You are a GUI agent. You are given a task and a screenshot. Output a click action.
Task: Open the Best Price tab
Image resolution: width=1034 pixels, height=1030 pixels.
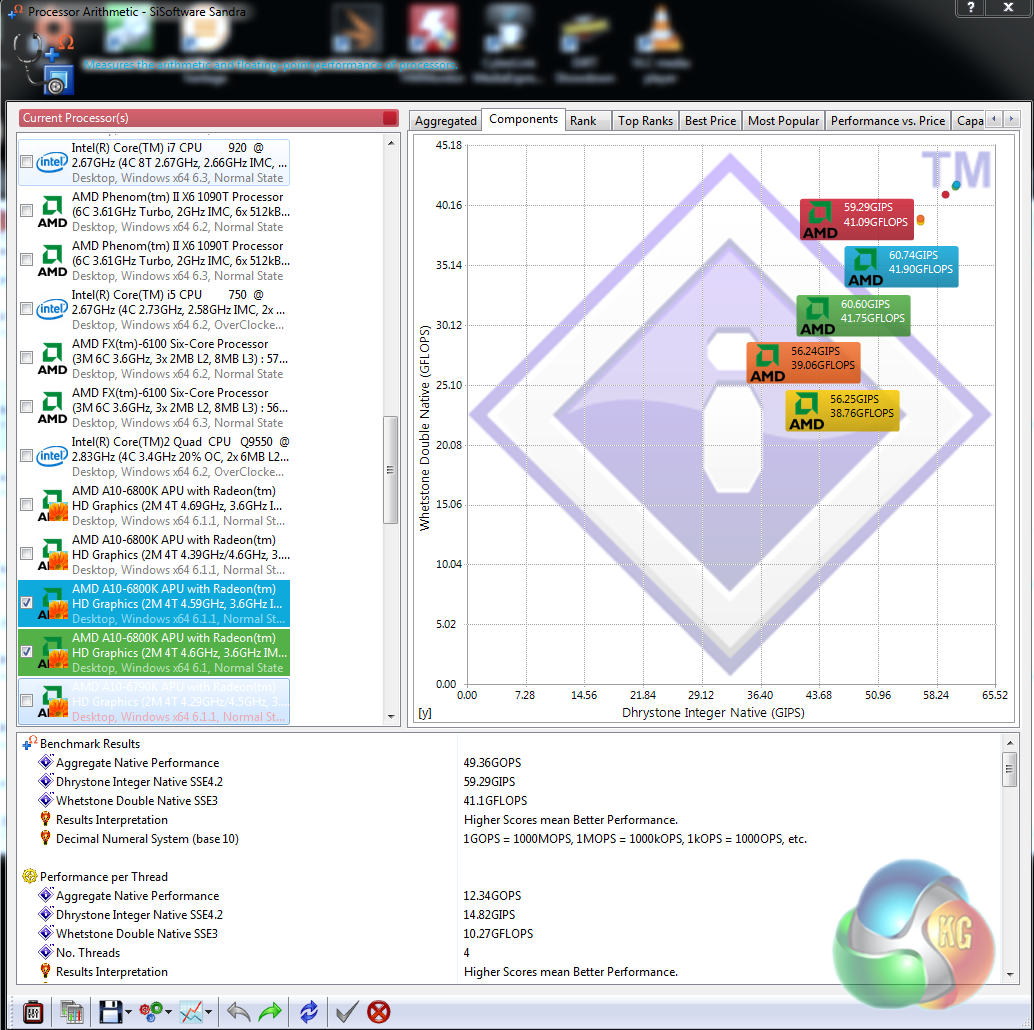click(x=710, y=121)
